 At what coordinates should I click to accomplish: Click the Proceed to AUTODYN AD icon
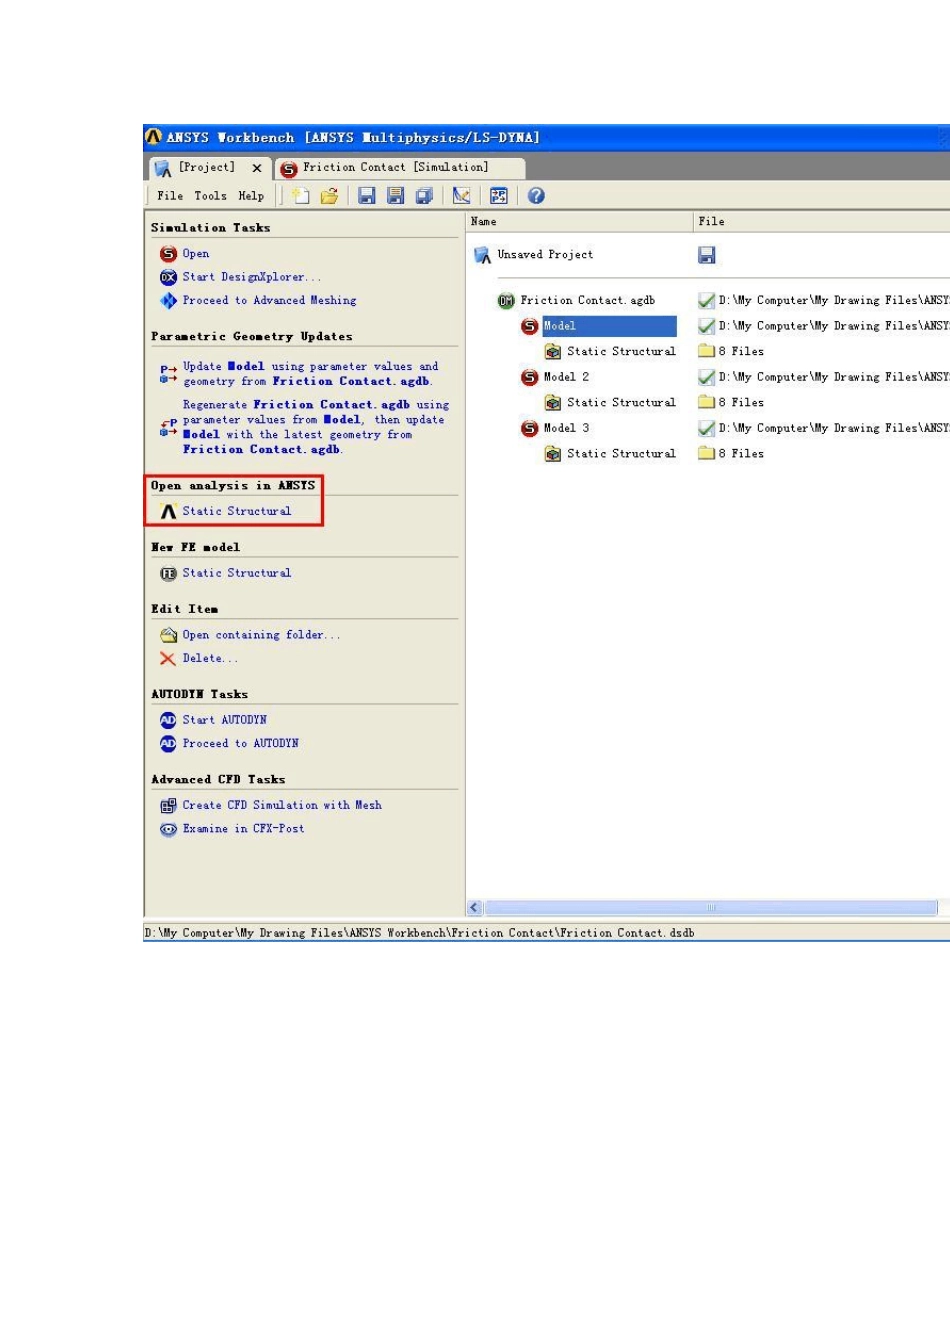coord(168,743)
